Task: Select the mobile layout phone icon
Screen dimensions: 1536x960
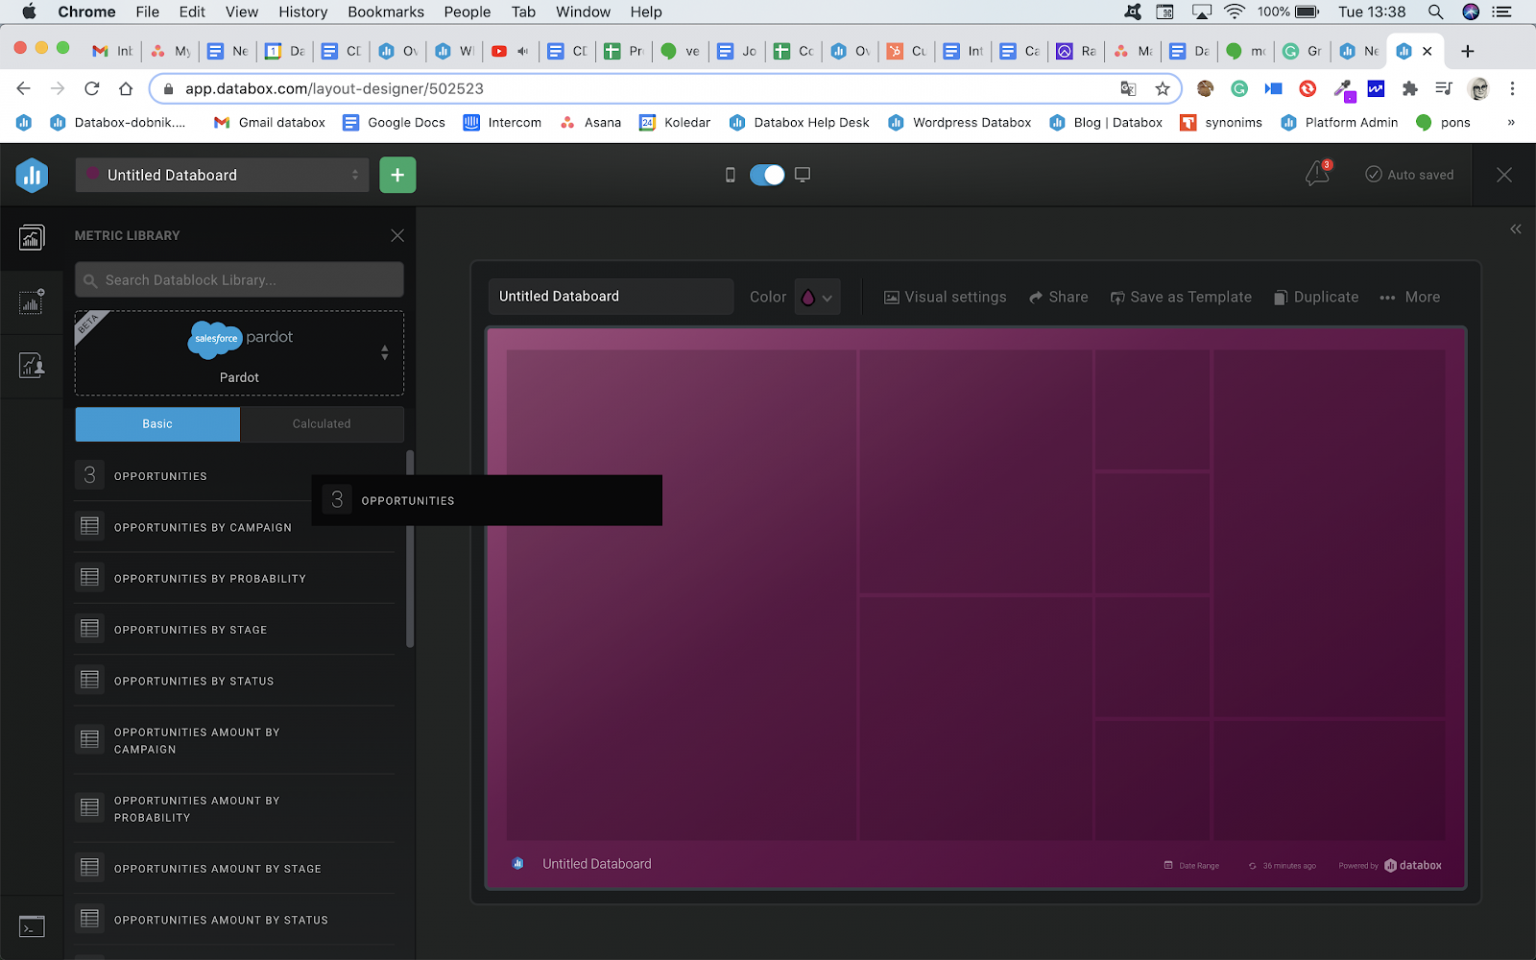Action: [x=730, y=175]
